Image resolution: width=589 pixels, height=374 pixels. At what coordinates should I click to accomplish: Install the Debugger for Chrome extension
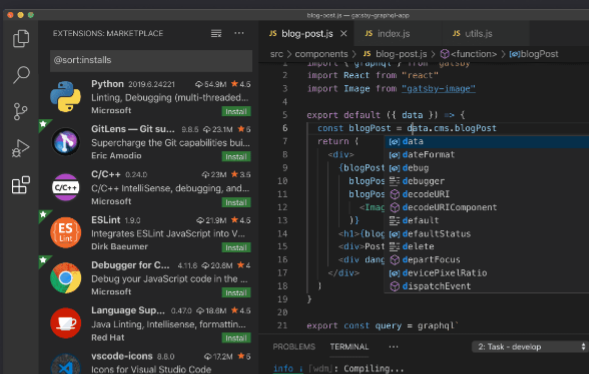pos(236,293)
